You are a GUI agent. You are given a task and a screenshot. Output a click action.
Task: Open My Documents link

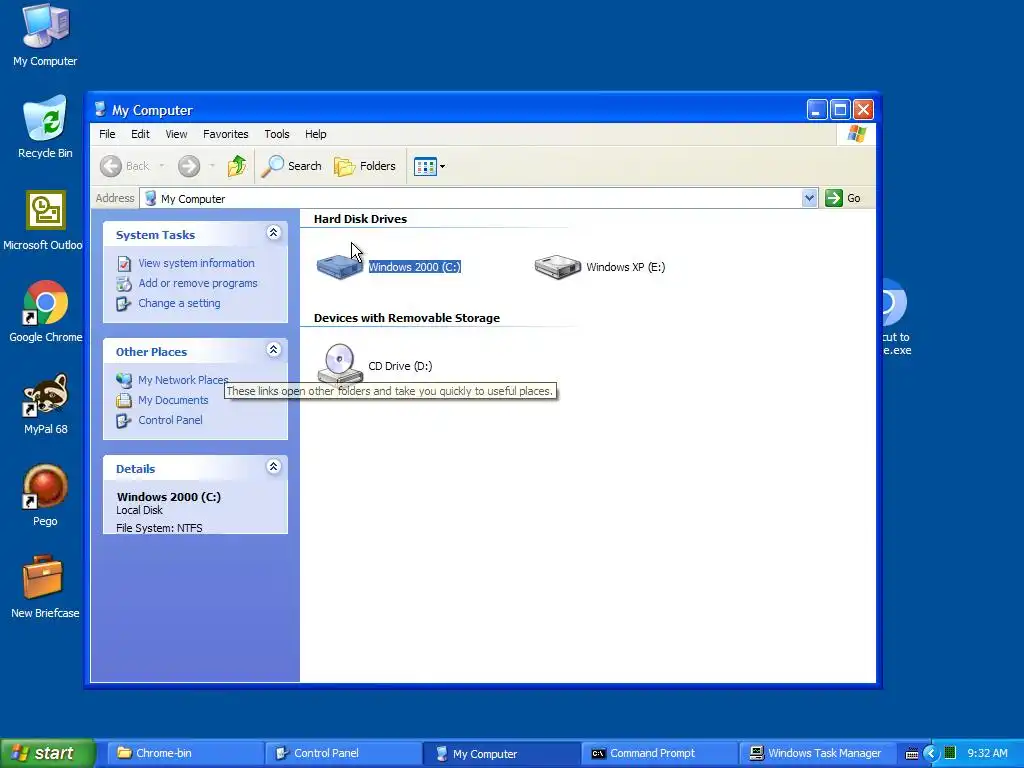[173, 400]
